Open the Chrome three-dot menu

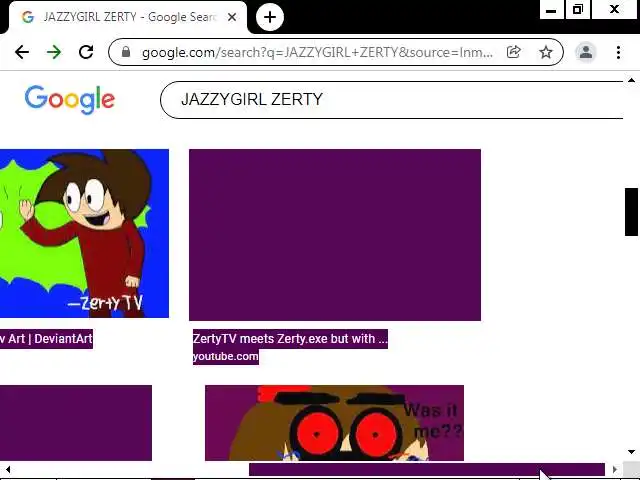pyautogui.click(x=618, y=52)
